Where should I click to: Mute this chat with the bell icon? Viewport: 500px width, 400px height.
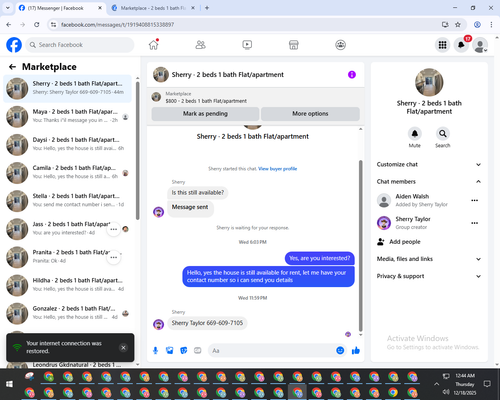click(415, 134)
